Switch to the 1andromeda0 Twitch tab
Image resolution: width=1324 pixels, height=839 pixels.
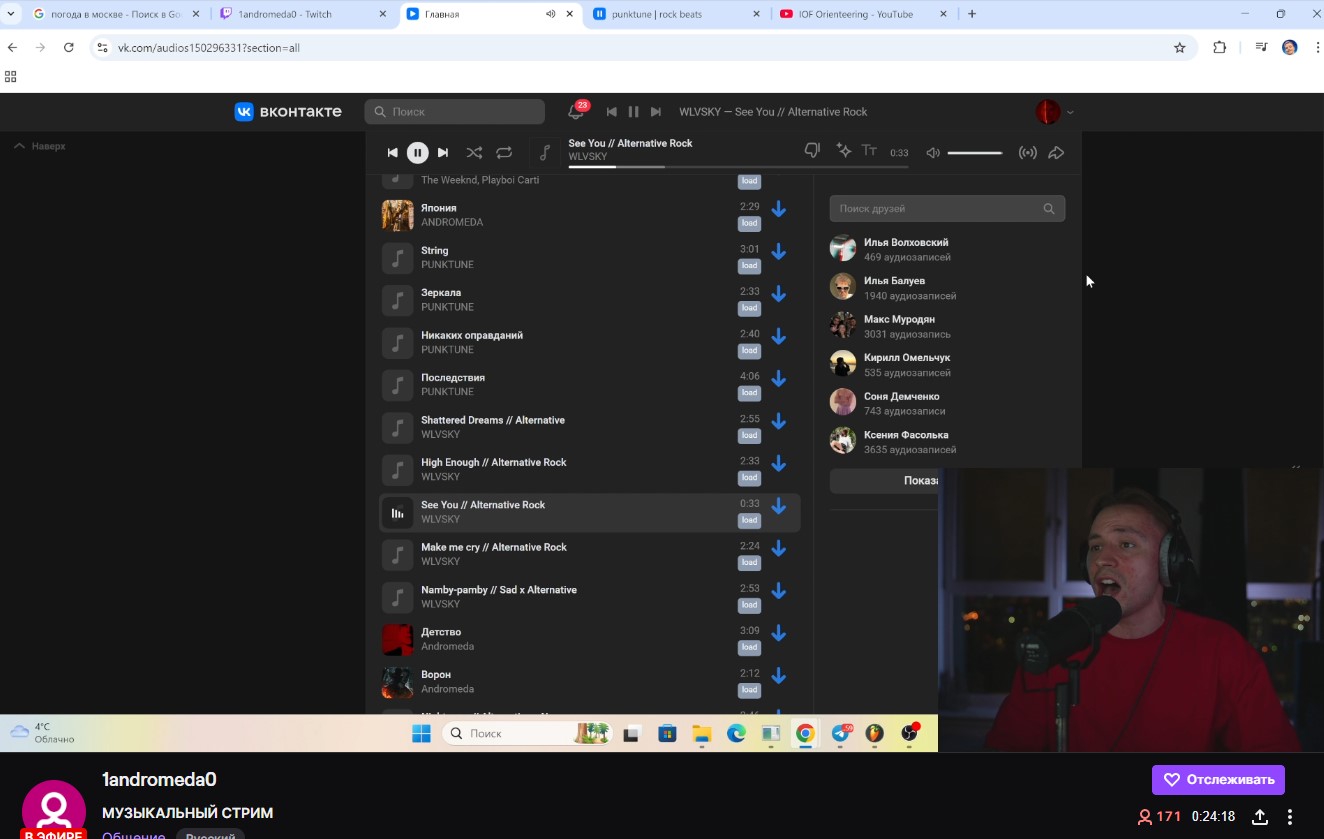(x=304, y=14)
